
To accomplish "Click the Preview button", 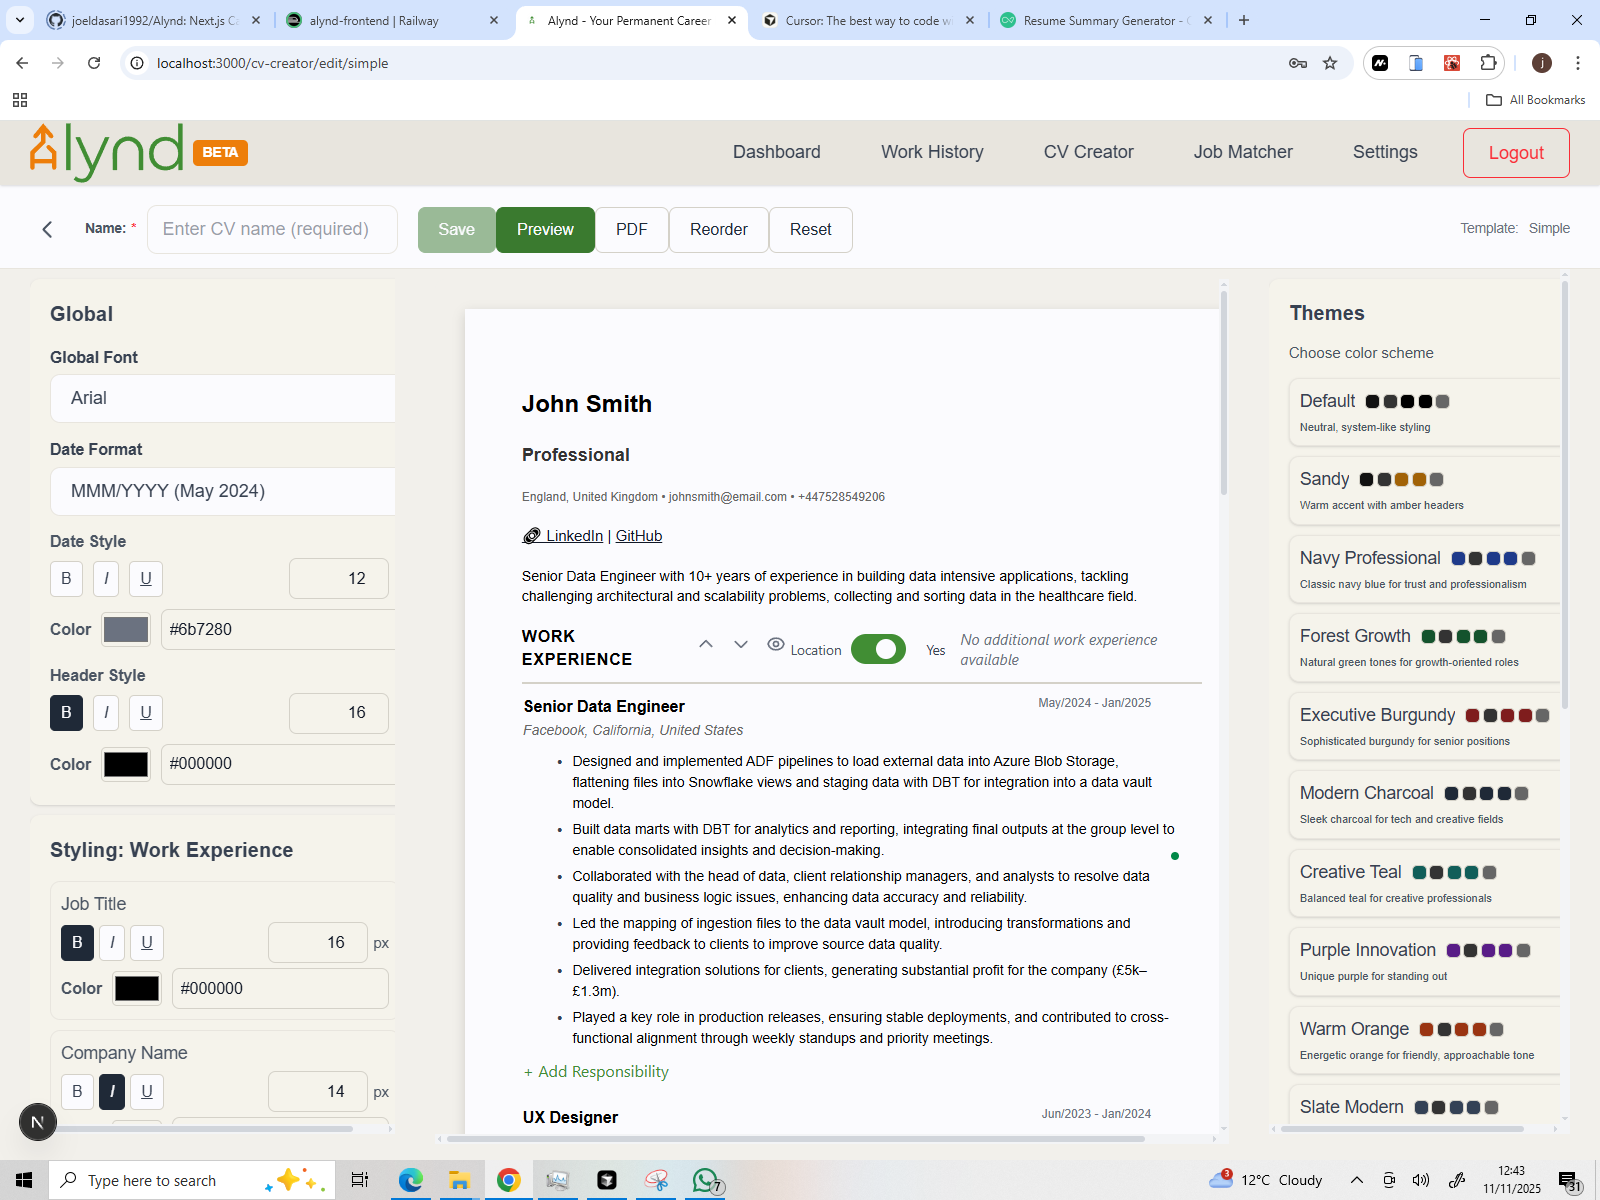I will (x=544, y=229).
